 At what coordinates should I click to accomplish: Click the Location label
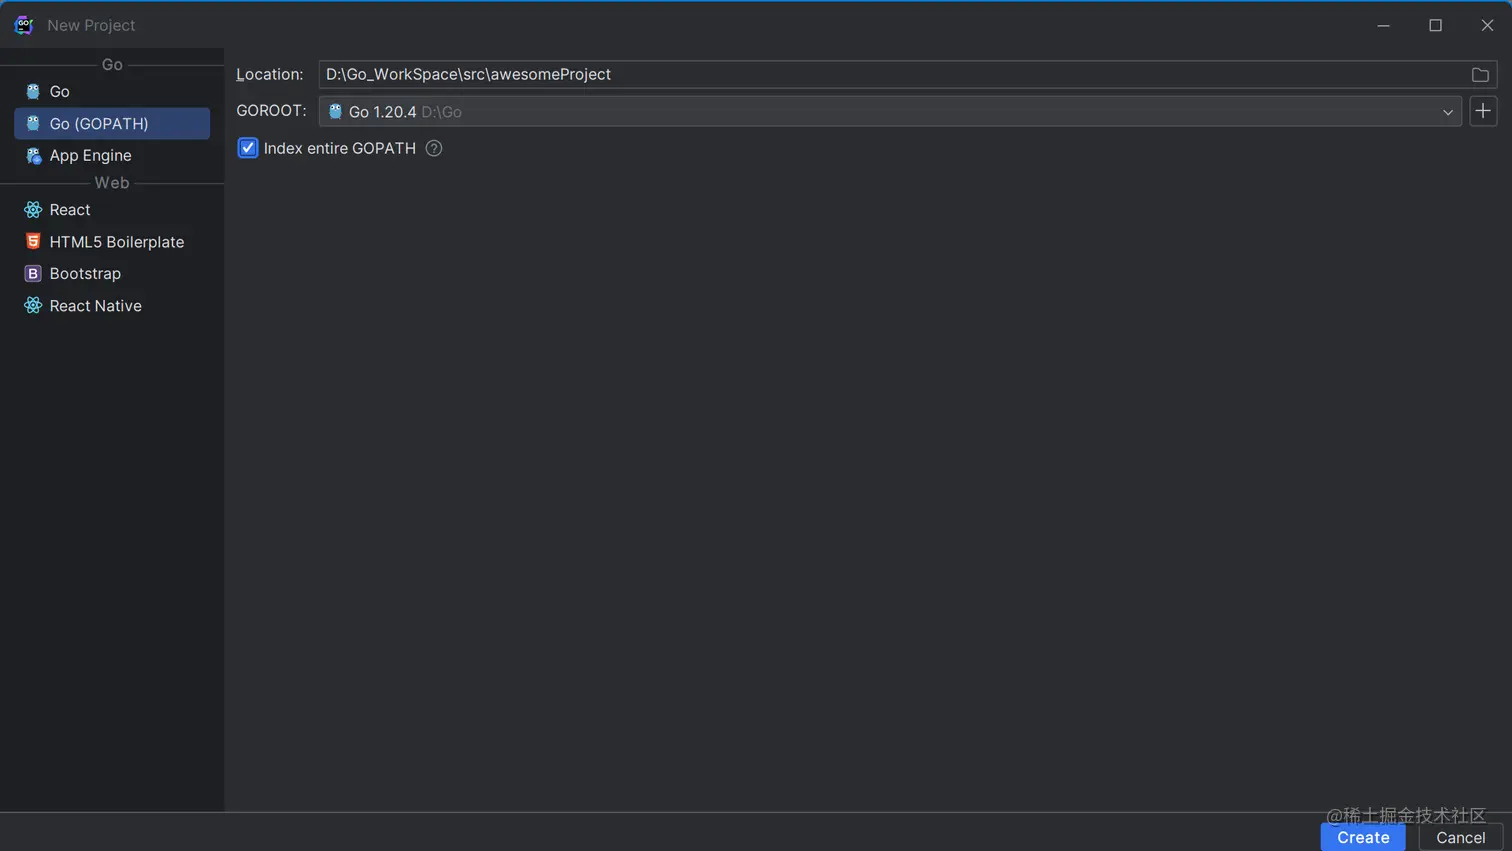click(x=270, y=74)
